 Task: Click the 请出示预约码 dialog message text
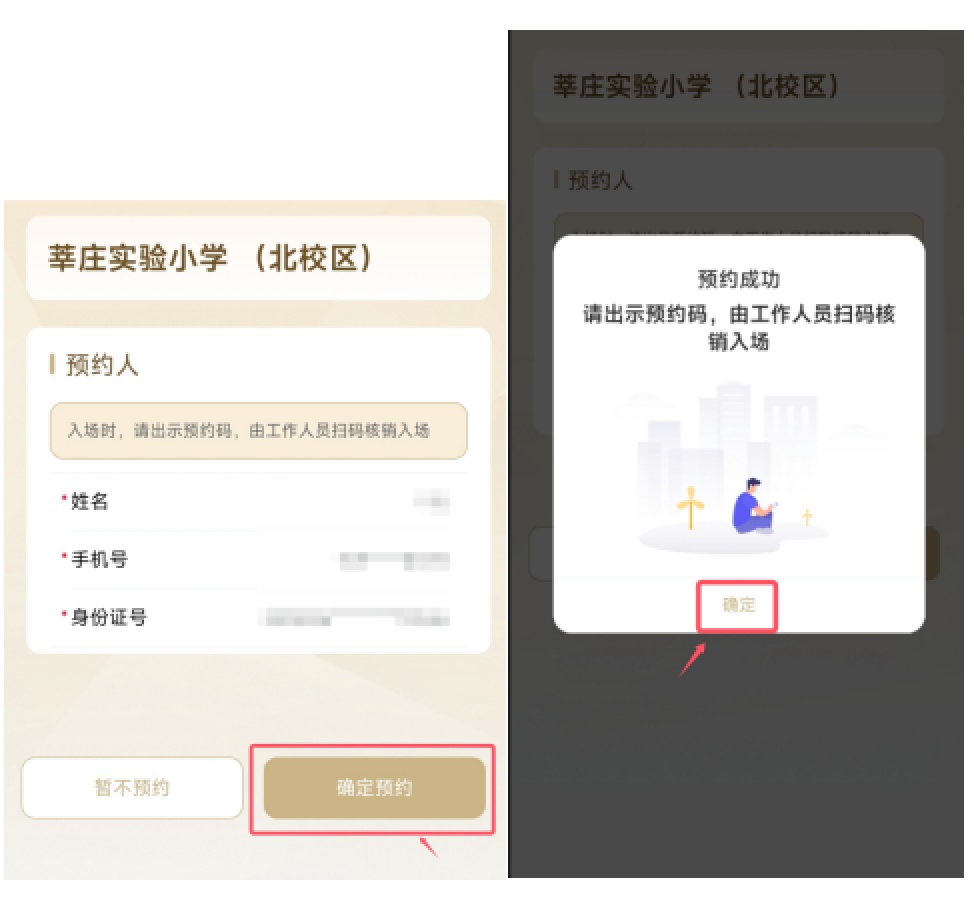click(x=739, y=327)
